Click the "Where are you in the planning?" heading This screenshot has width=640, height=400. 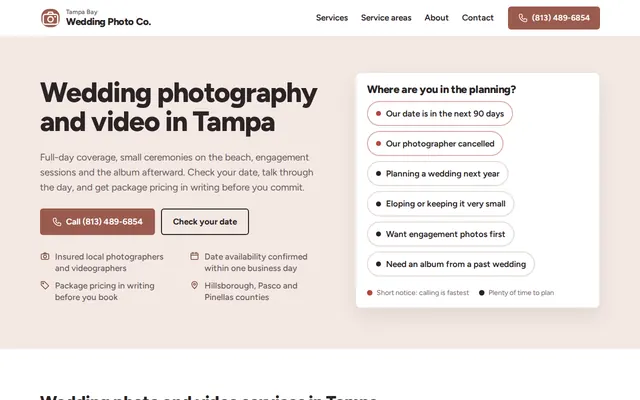pos(441,89)
